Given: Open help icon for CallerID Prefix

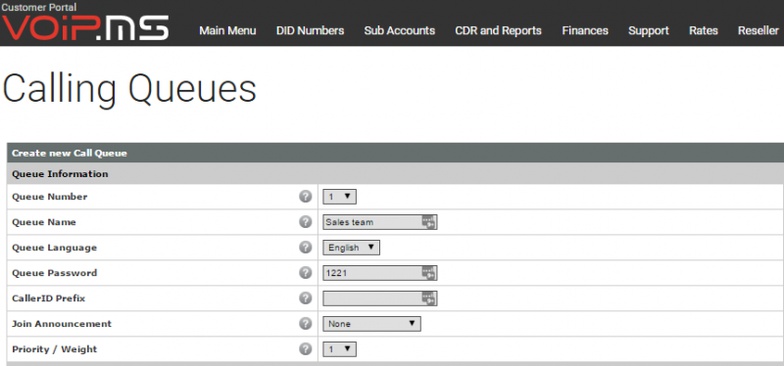Looking at the screenshot, I should pyautogui.click(x=306, y=298).
